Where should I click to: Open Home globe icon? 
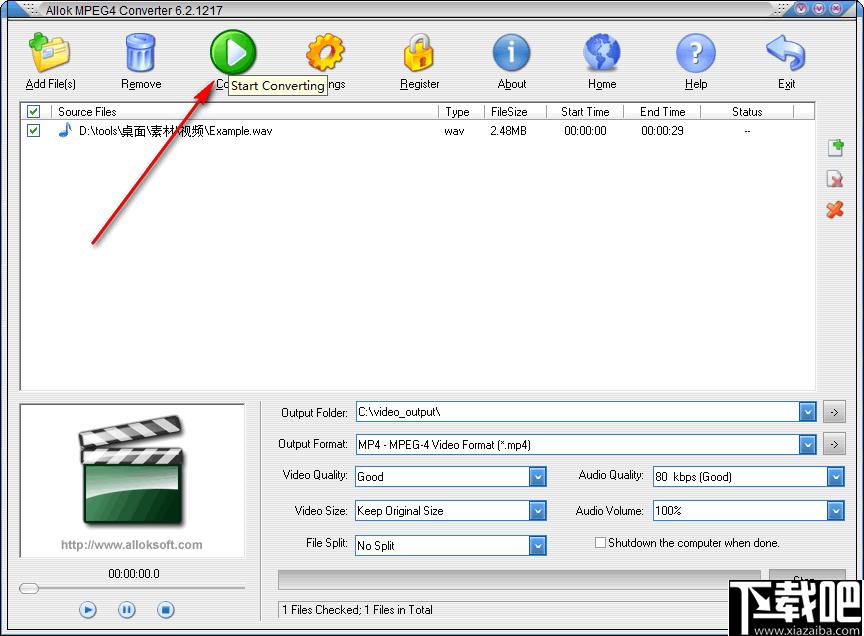(602, 52)
